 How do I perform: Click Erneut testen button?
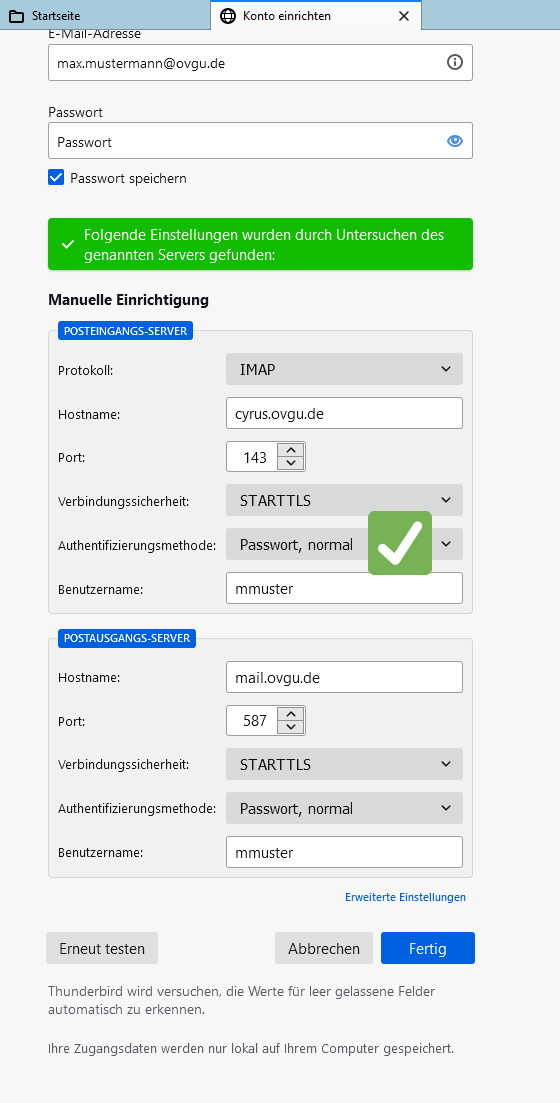(102, 948)
